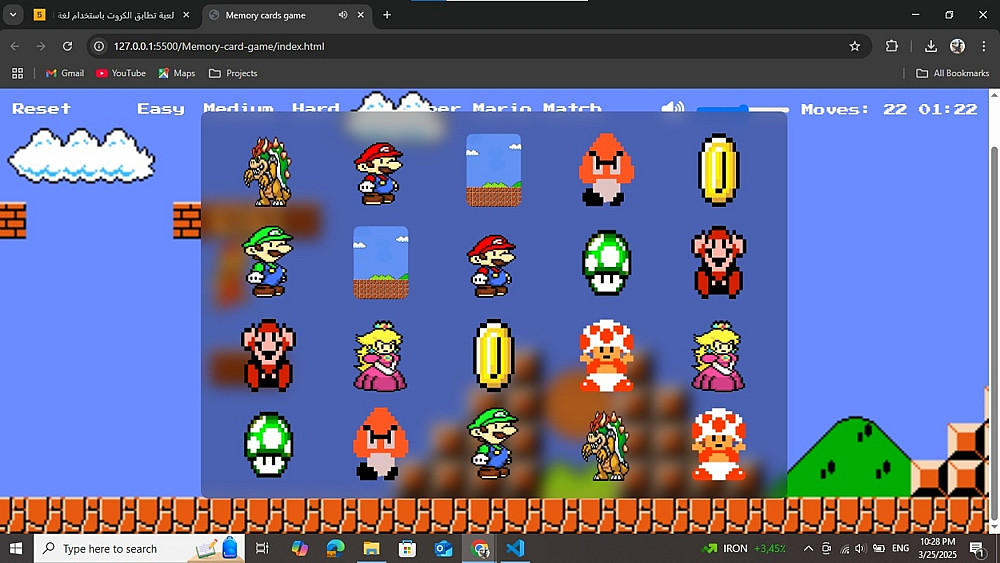The height and width of the screenshot is (563, 1000).
Task: Switch to the Arabic-titled first browser tab
Action: (x=110, y=15)
